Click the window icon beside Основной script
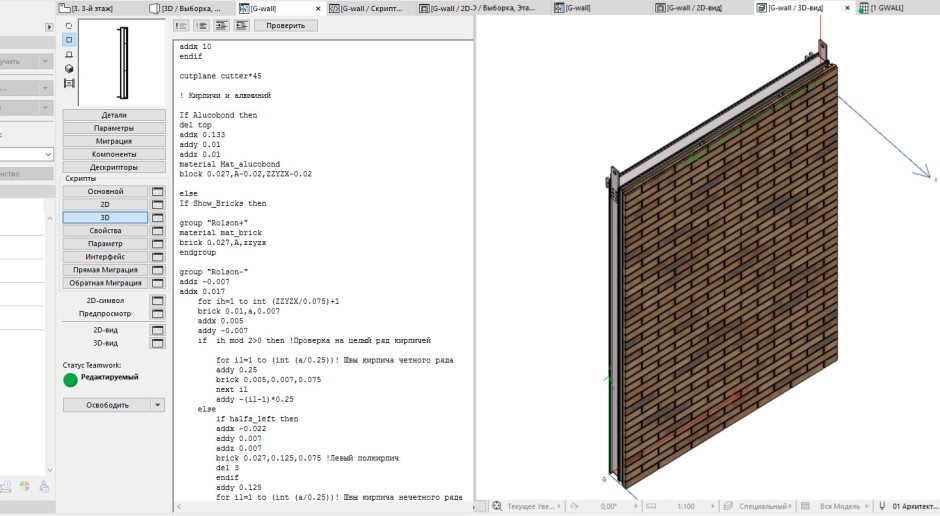This screenshot has height=516, width=940. coord(157,191)
